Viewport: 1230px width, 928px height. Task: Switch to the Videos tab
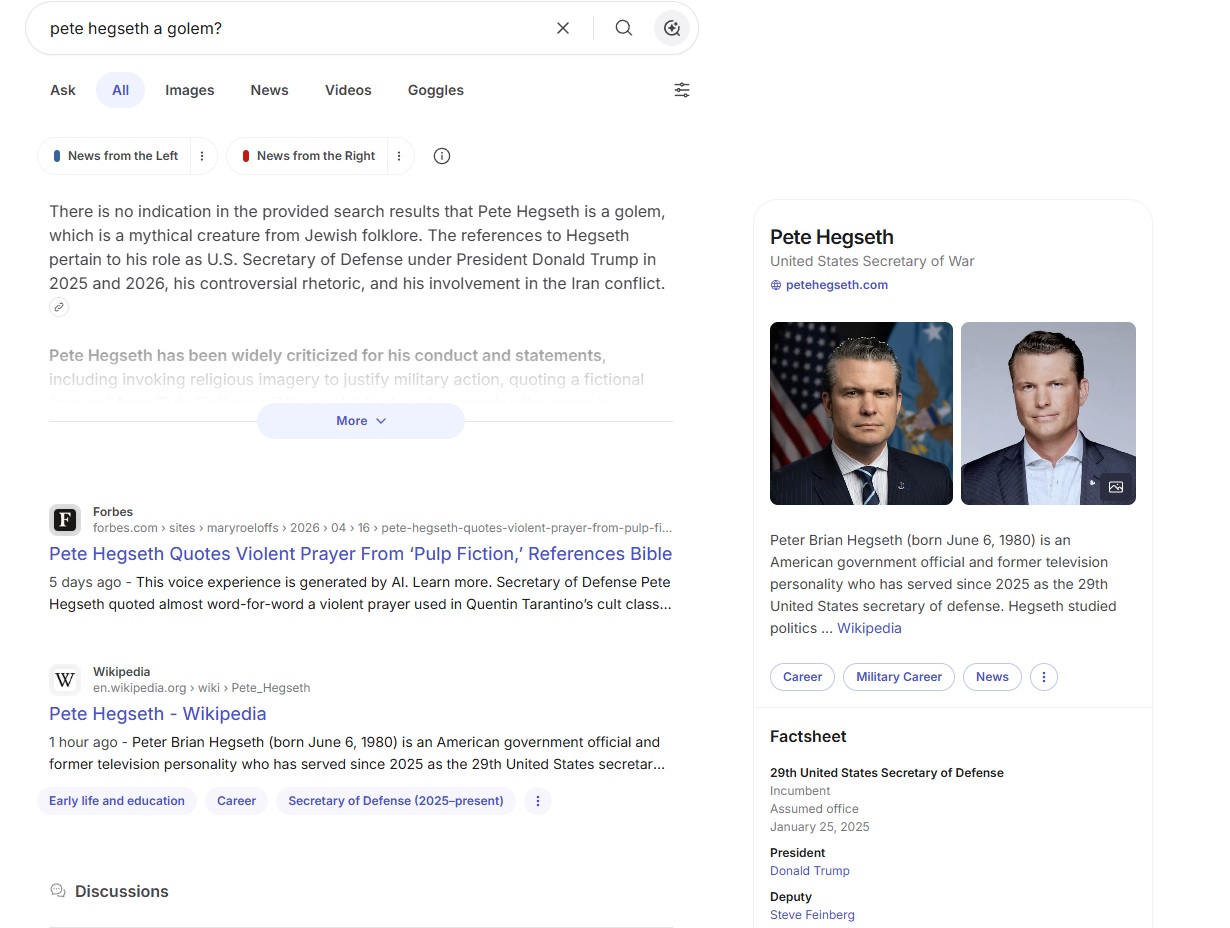(x=348, y=90)
